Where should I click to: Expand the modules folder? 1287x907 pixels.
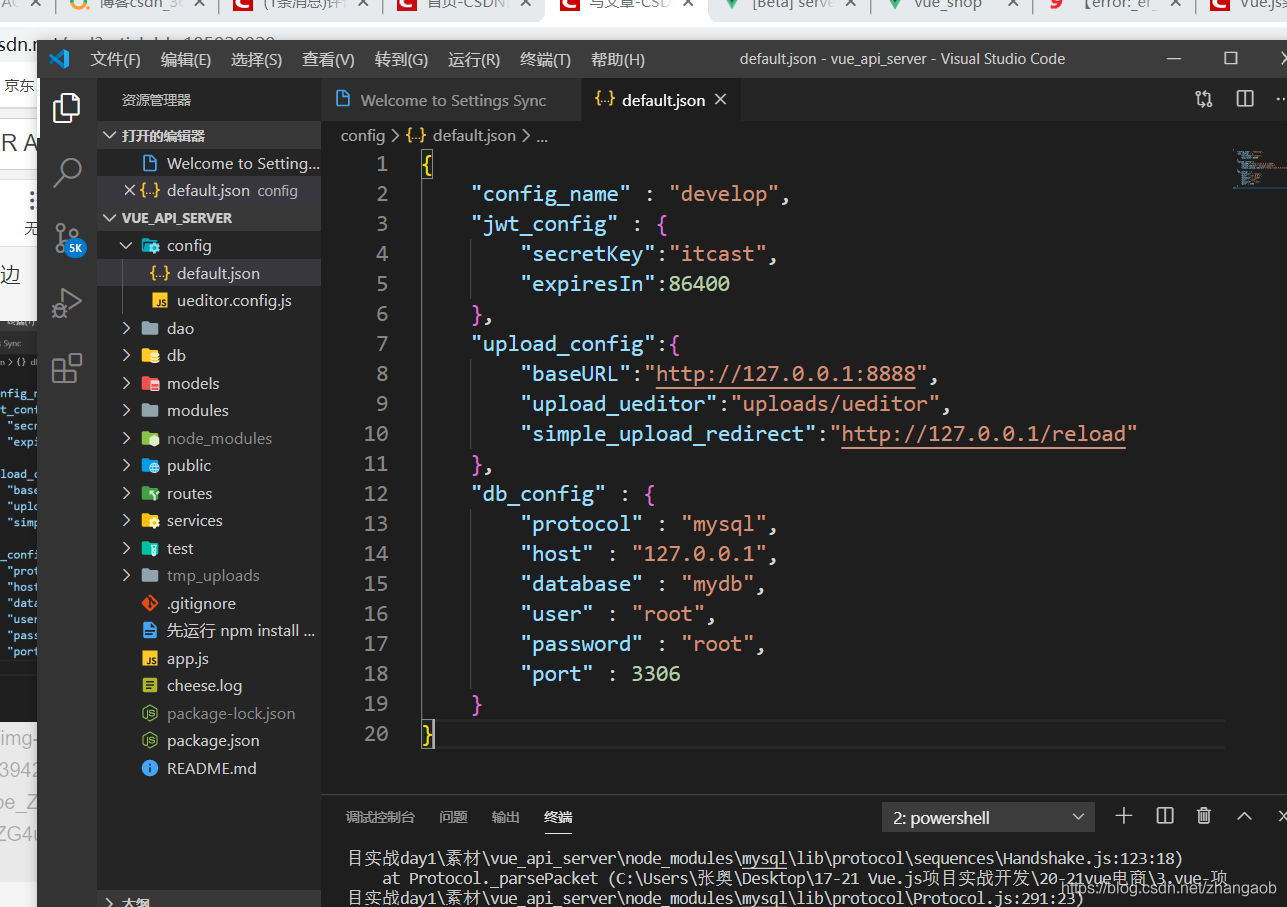point(209,410)
